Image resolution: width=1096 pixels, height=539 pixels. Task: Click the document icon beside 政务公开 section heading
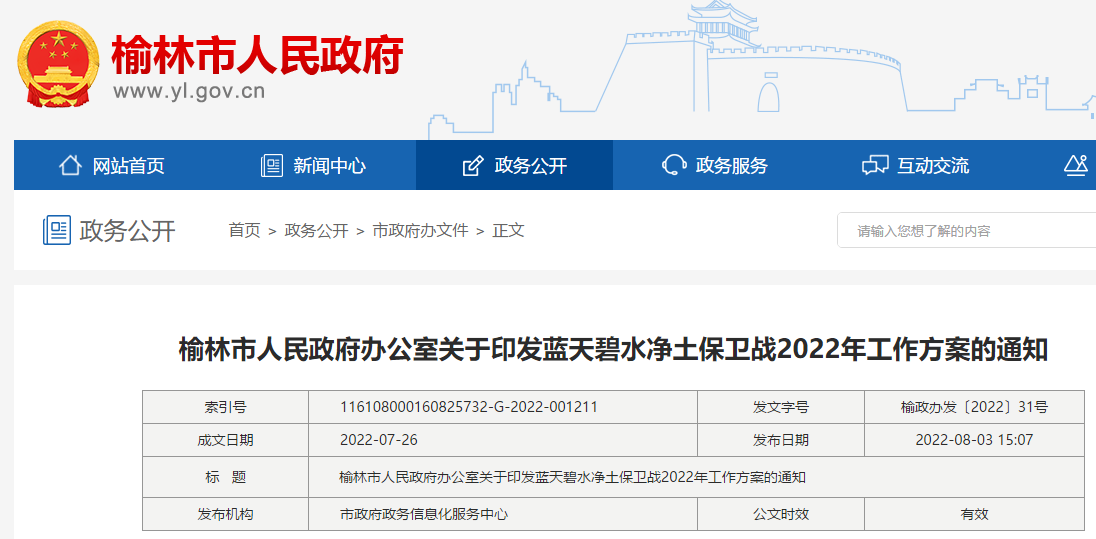57,230
